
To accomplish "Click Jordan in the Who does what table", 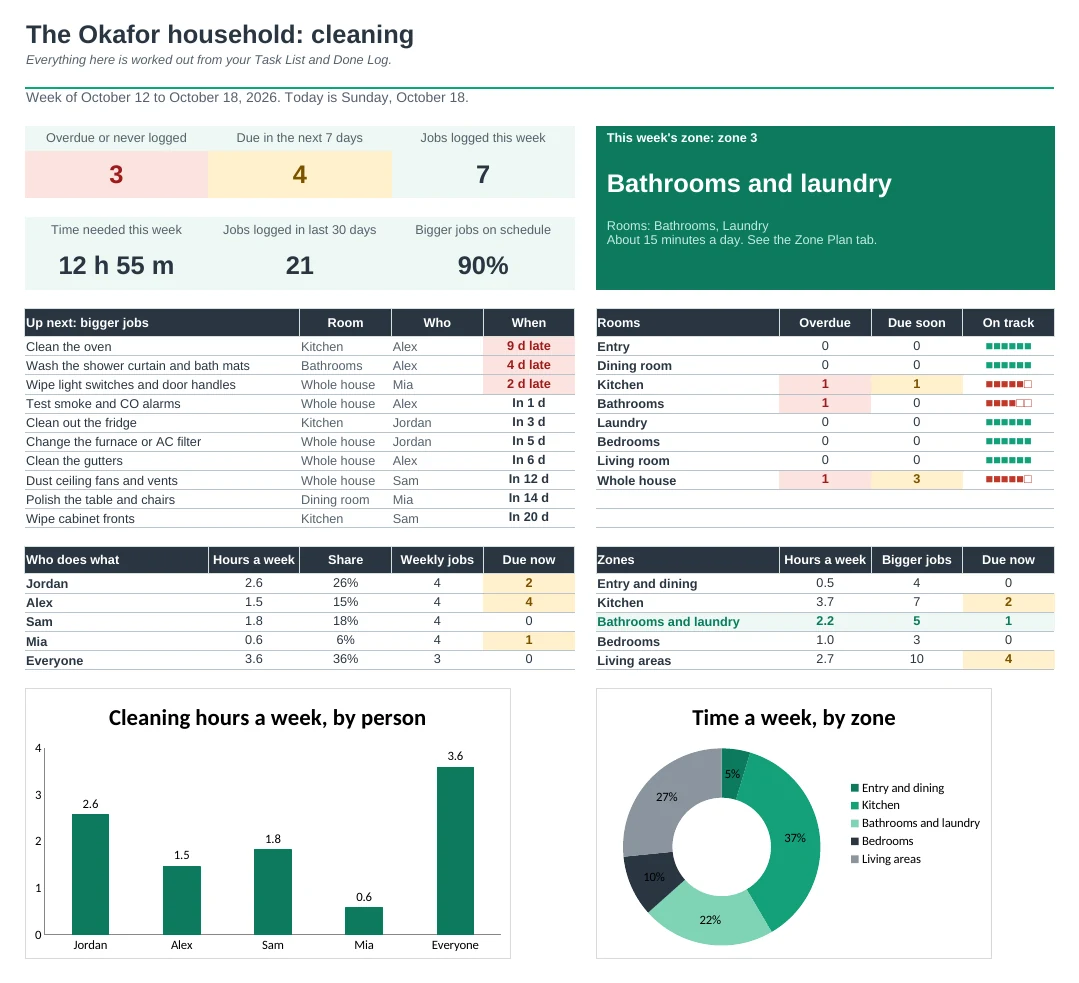I will [47, 584].
